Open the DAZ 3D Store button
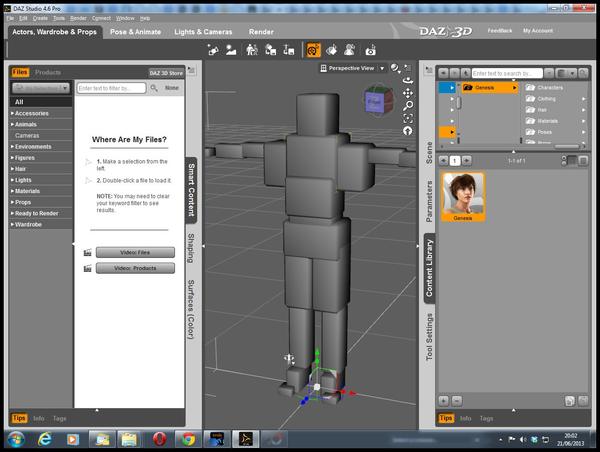Image resolution: width=600 pixels, height=452 pixels. [x=166, y=73]
